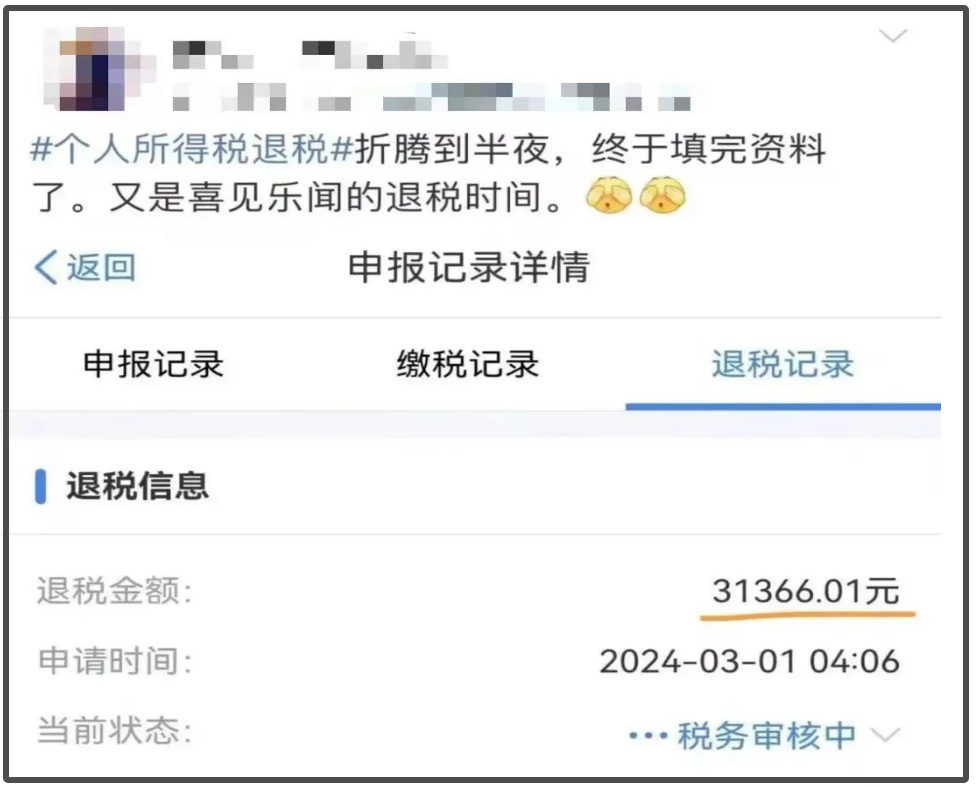
Task: Click the blue bar beside 退税信息
Action: 41,486
